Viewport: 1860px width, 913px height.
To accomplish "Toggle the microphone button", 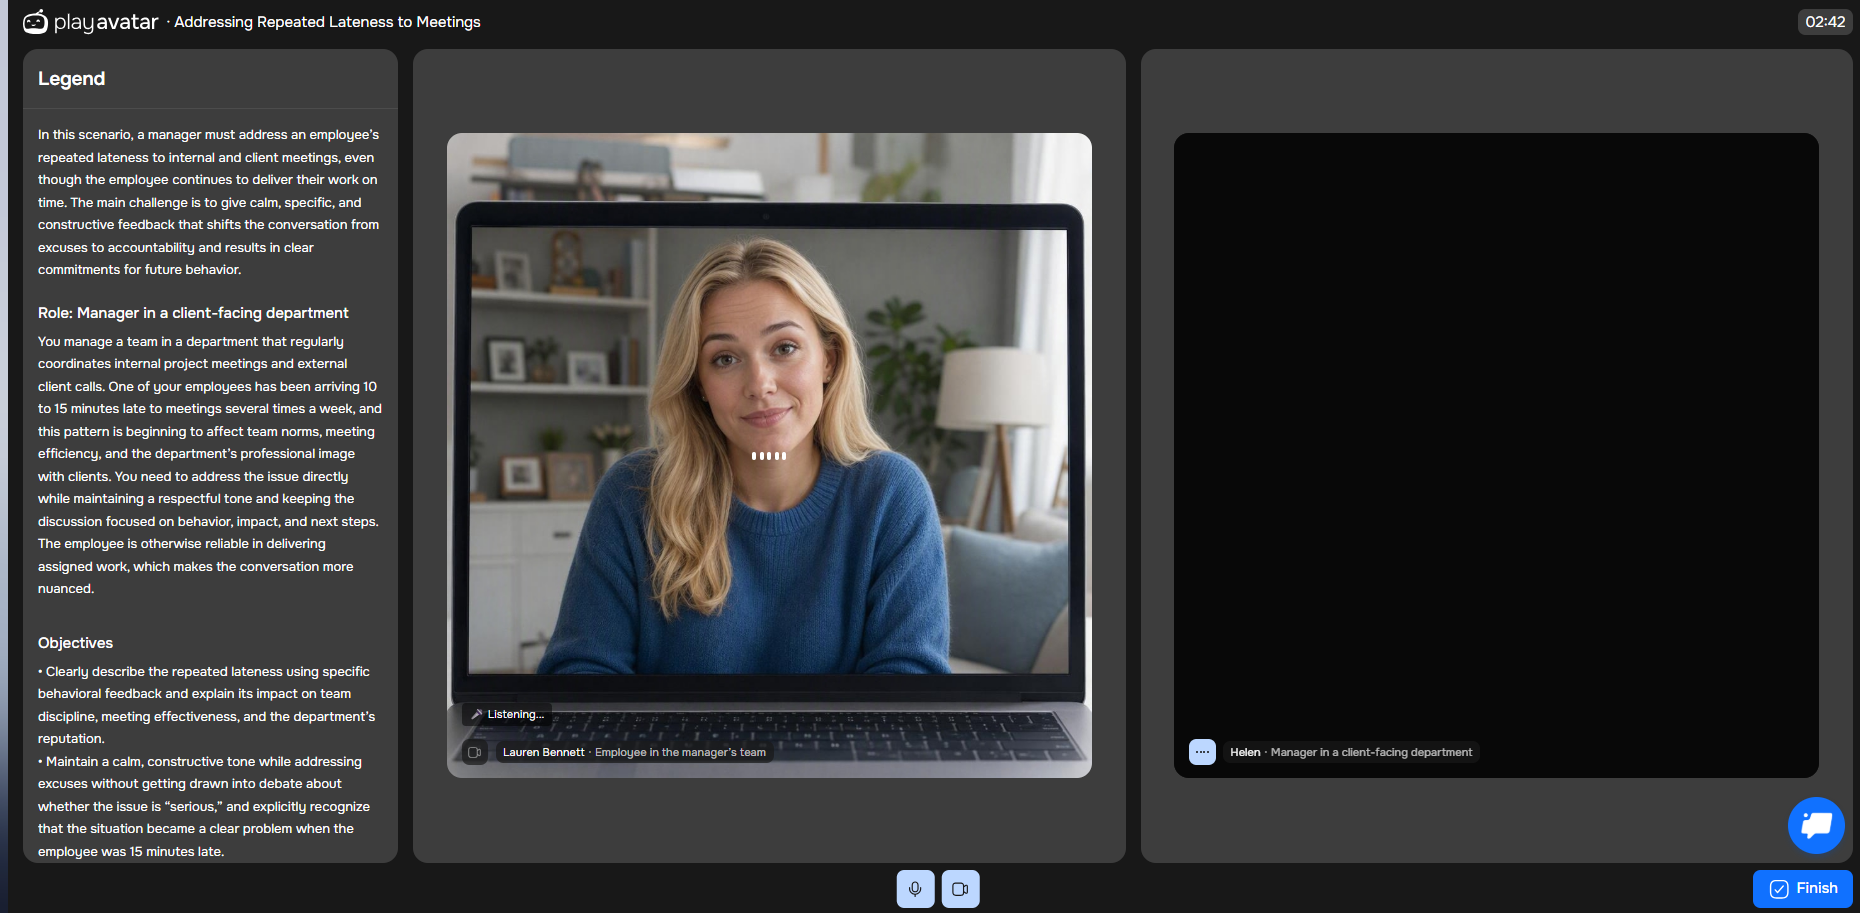I will pos(915,889).
